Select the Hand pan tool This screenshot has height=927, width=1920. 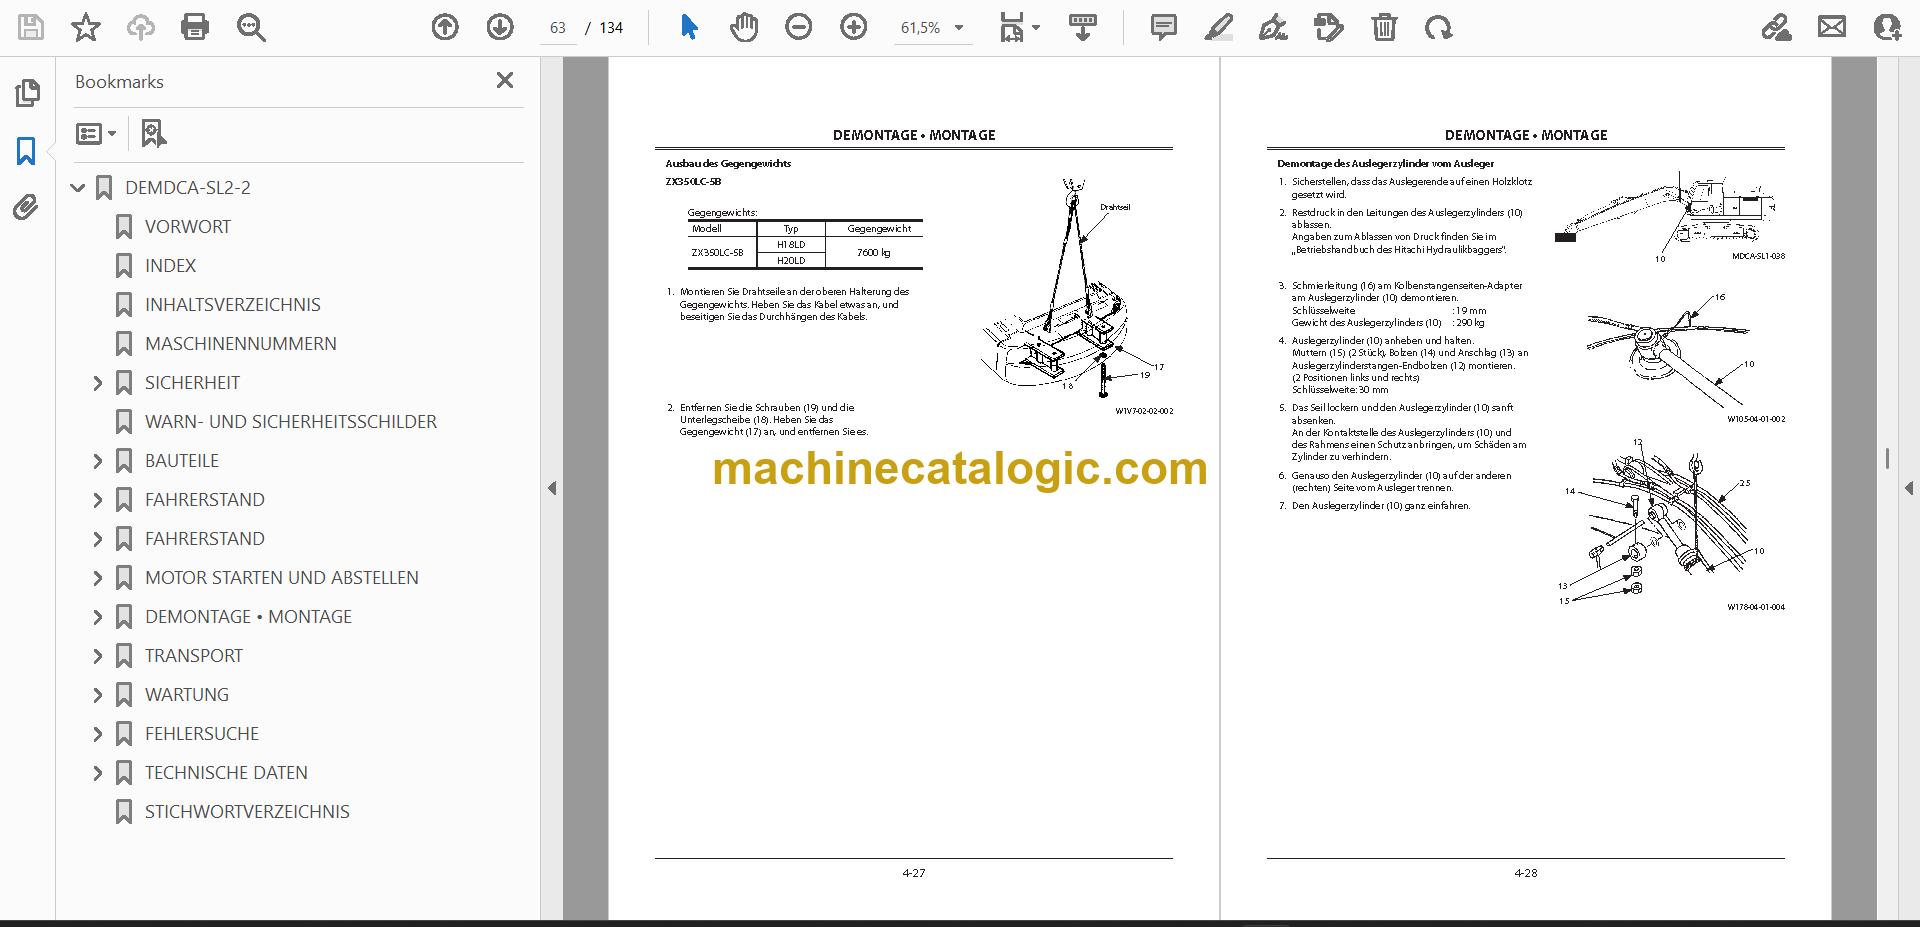743,27
